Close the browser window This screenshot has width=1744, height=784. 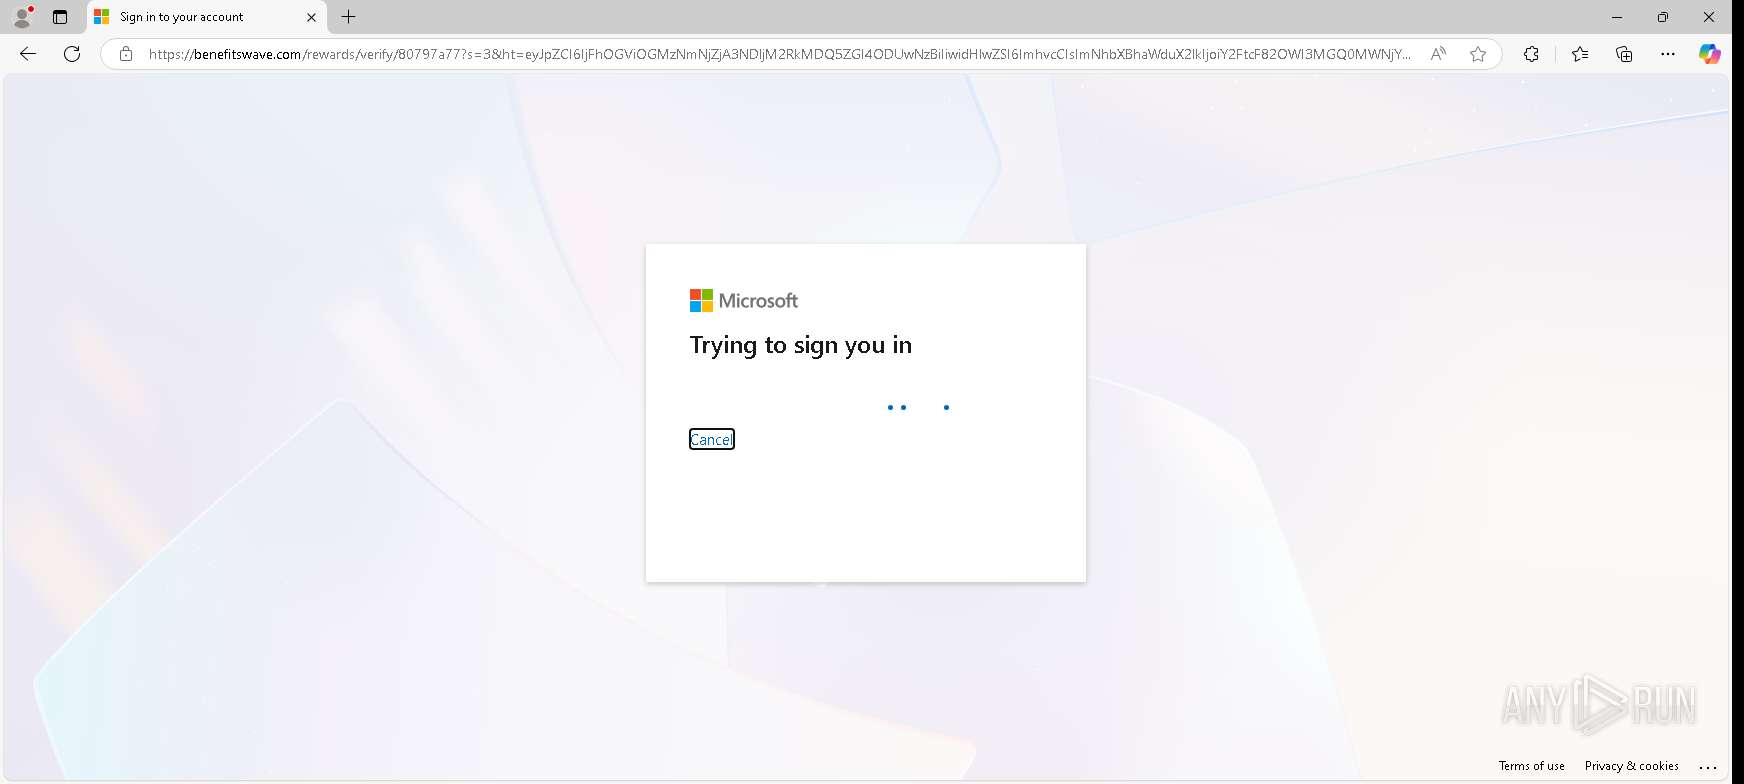coord(1709,17)
